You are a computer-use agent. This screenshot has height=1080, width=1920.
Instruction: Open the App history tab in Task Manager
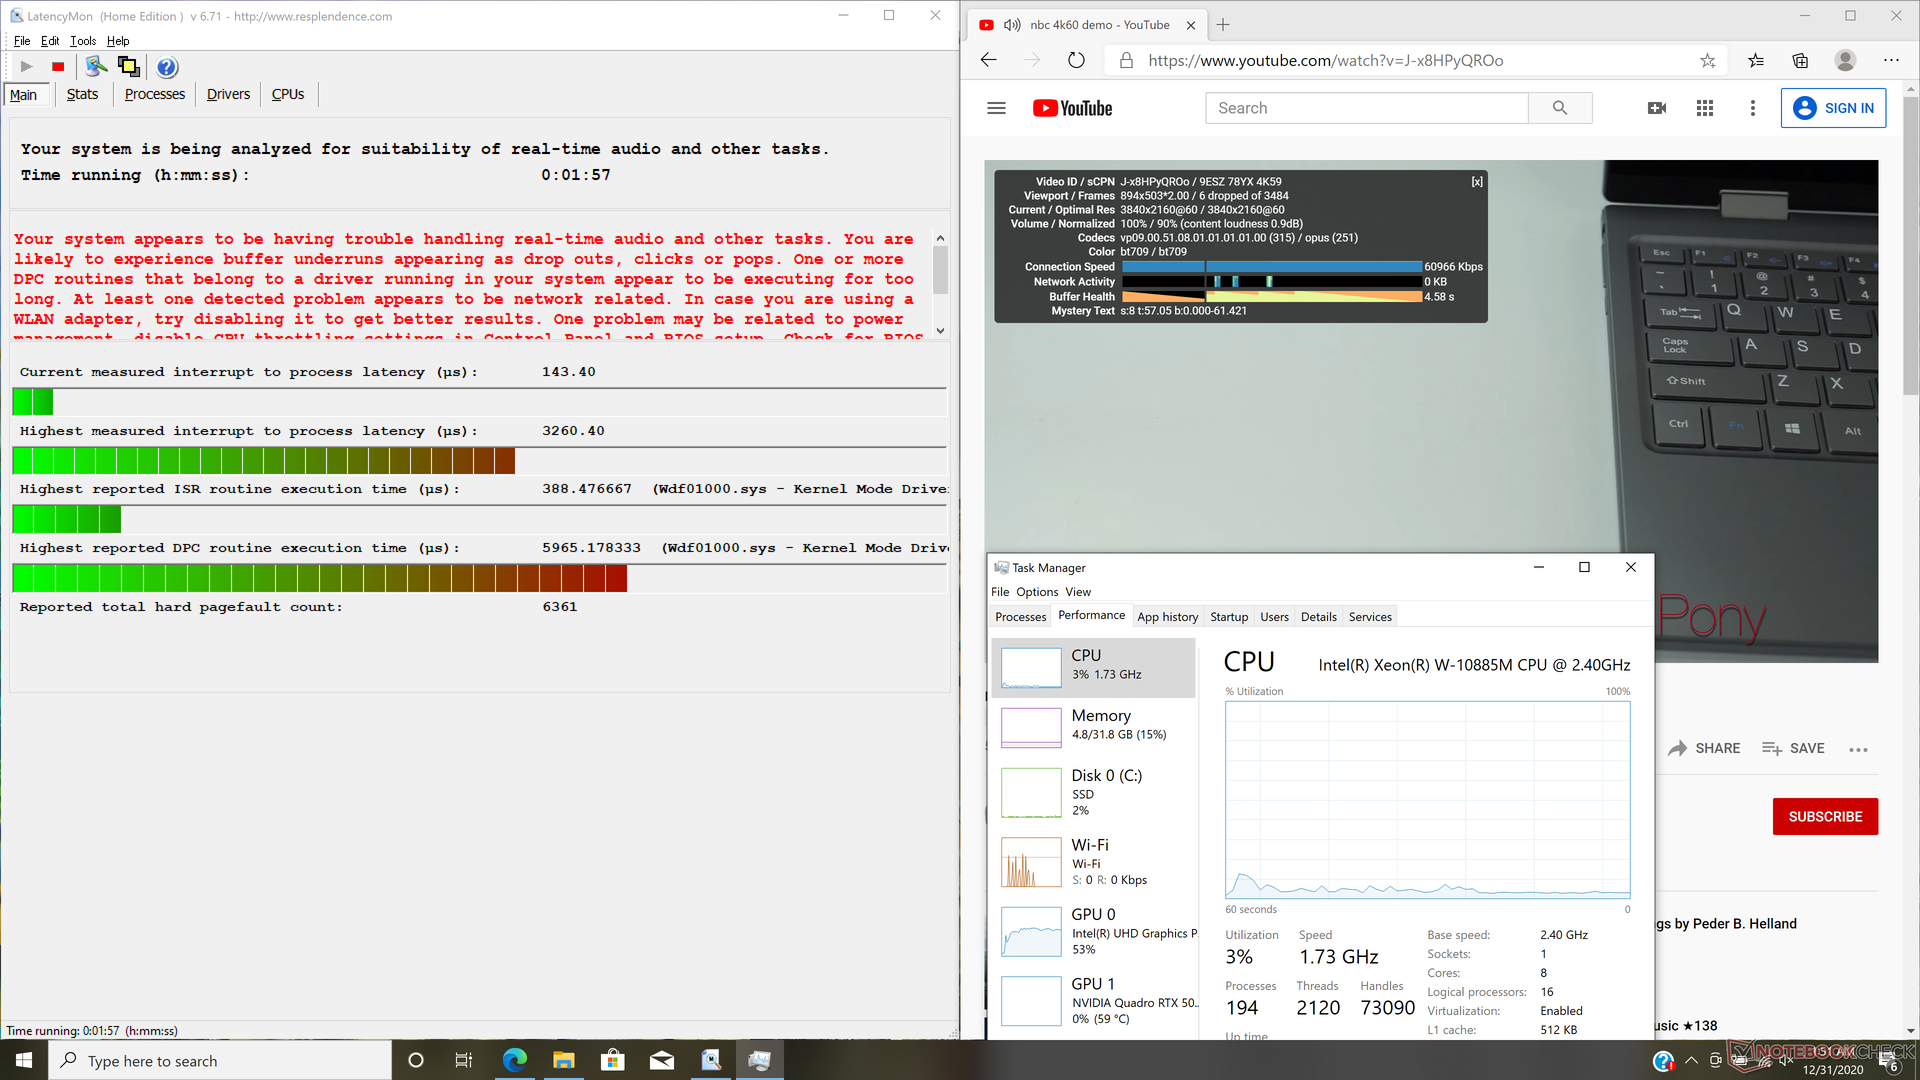point(1167,617)
